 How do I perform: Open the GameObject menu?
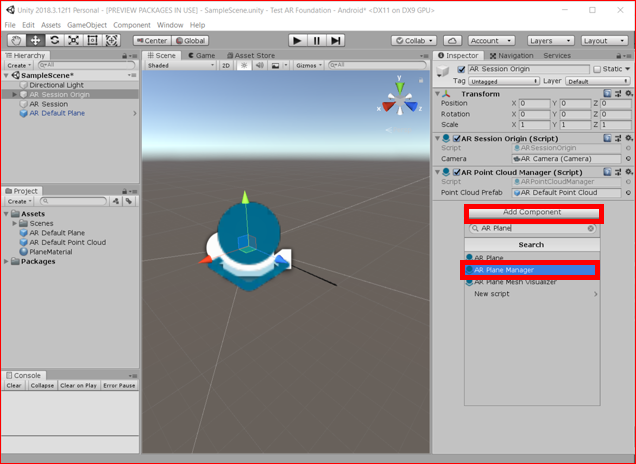point(87,25)
